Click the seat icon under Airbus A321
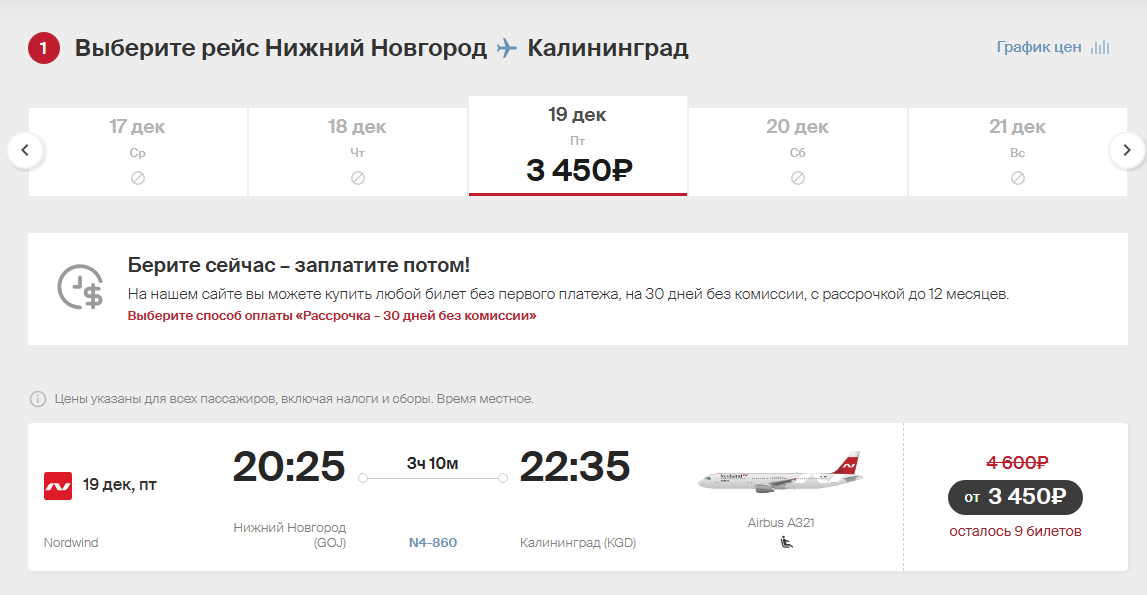Screen dimensions: 1147x595 (x=786, y=542)
